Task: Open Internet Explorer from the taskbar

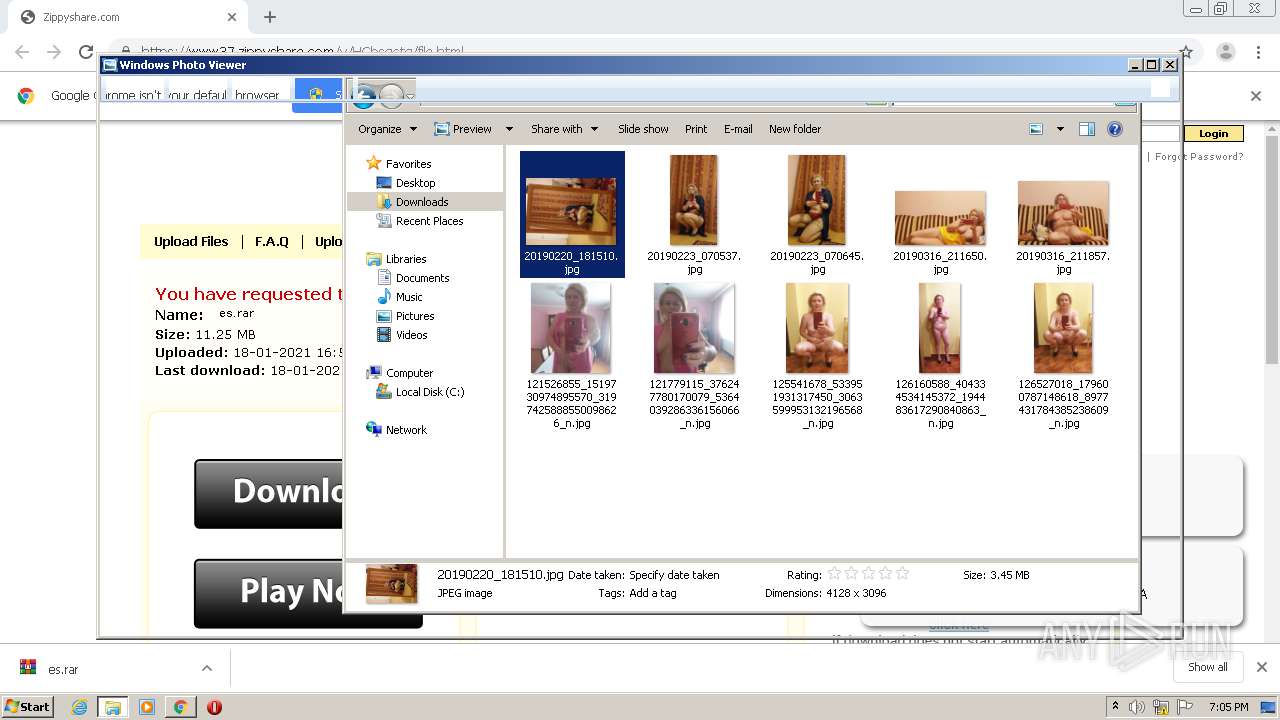Action: click(79, 707)
